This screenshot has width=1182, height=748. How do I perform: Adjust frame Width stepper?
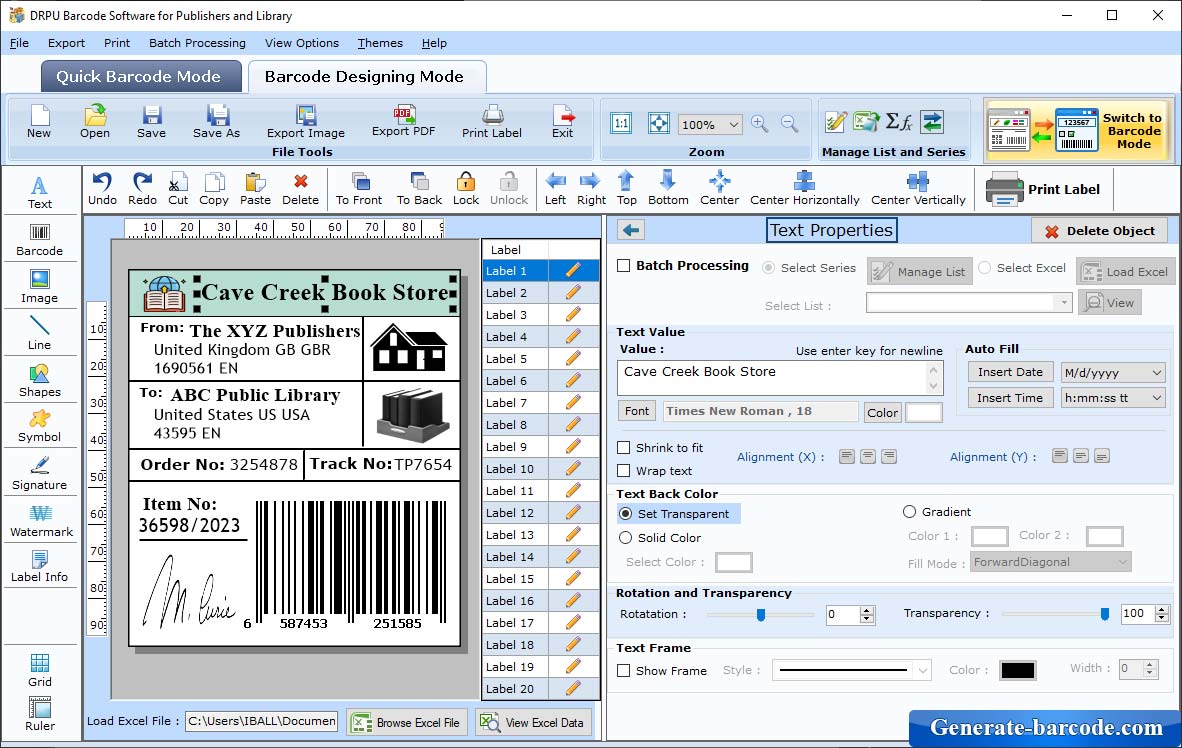[1150, 669]
